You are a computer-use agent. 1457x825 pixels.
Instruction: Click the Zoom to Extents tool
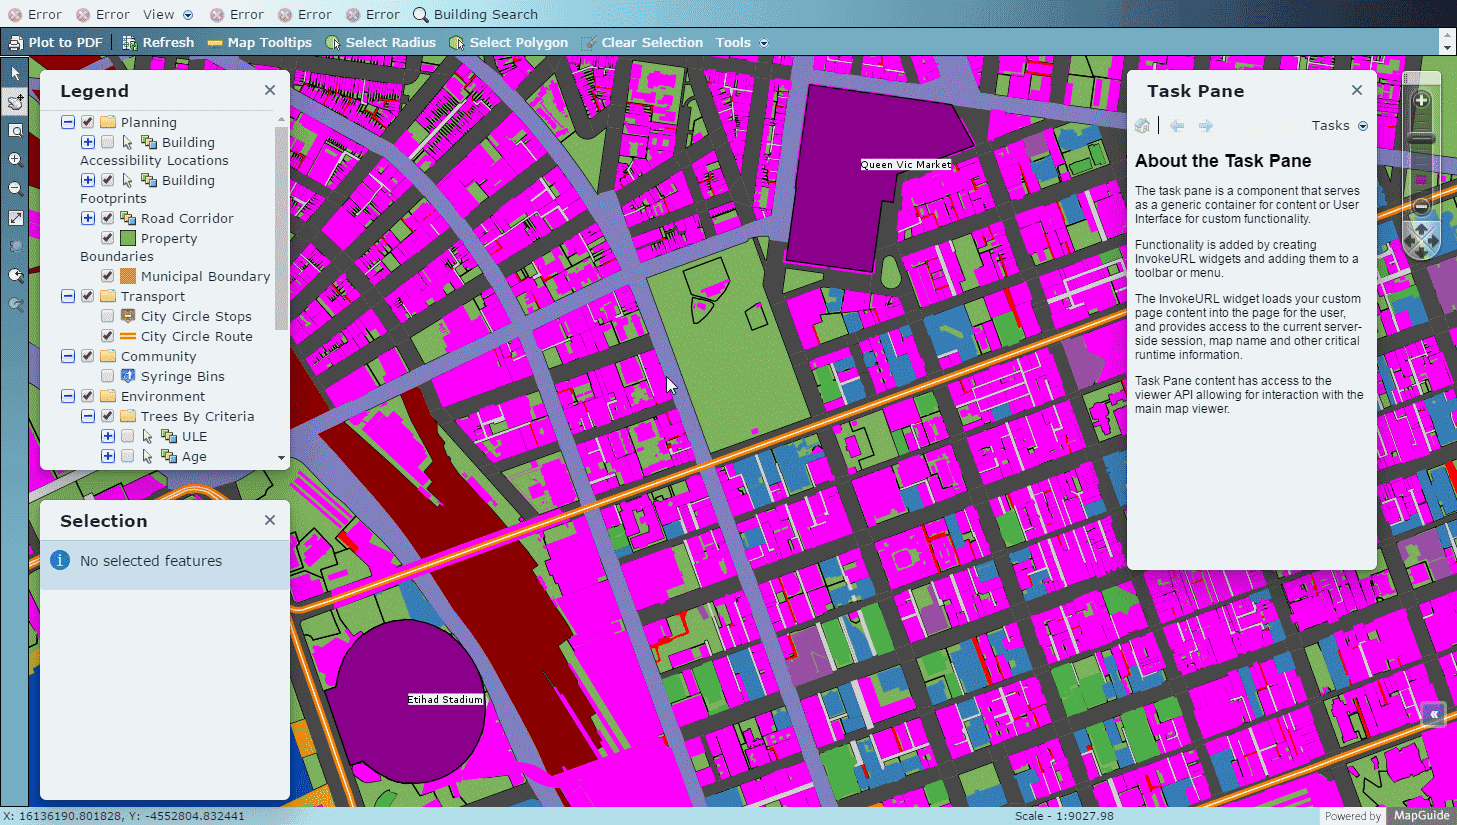[15, 217]
